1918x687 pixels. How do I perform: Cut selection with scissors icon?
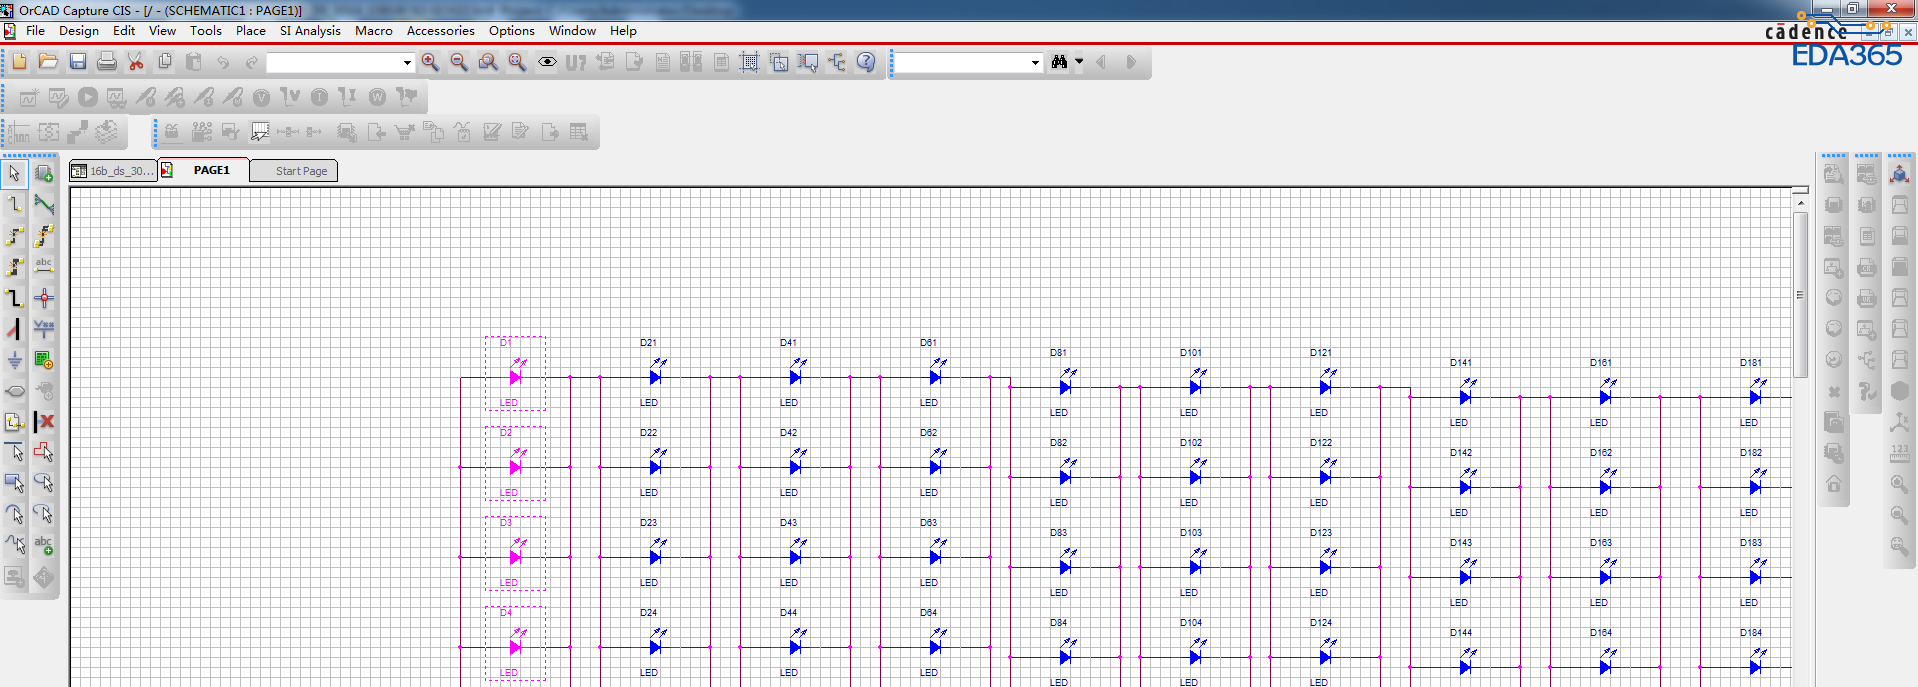[x=135, y=62]
